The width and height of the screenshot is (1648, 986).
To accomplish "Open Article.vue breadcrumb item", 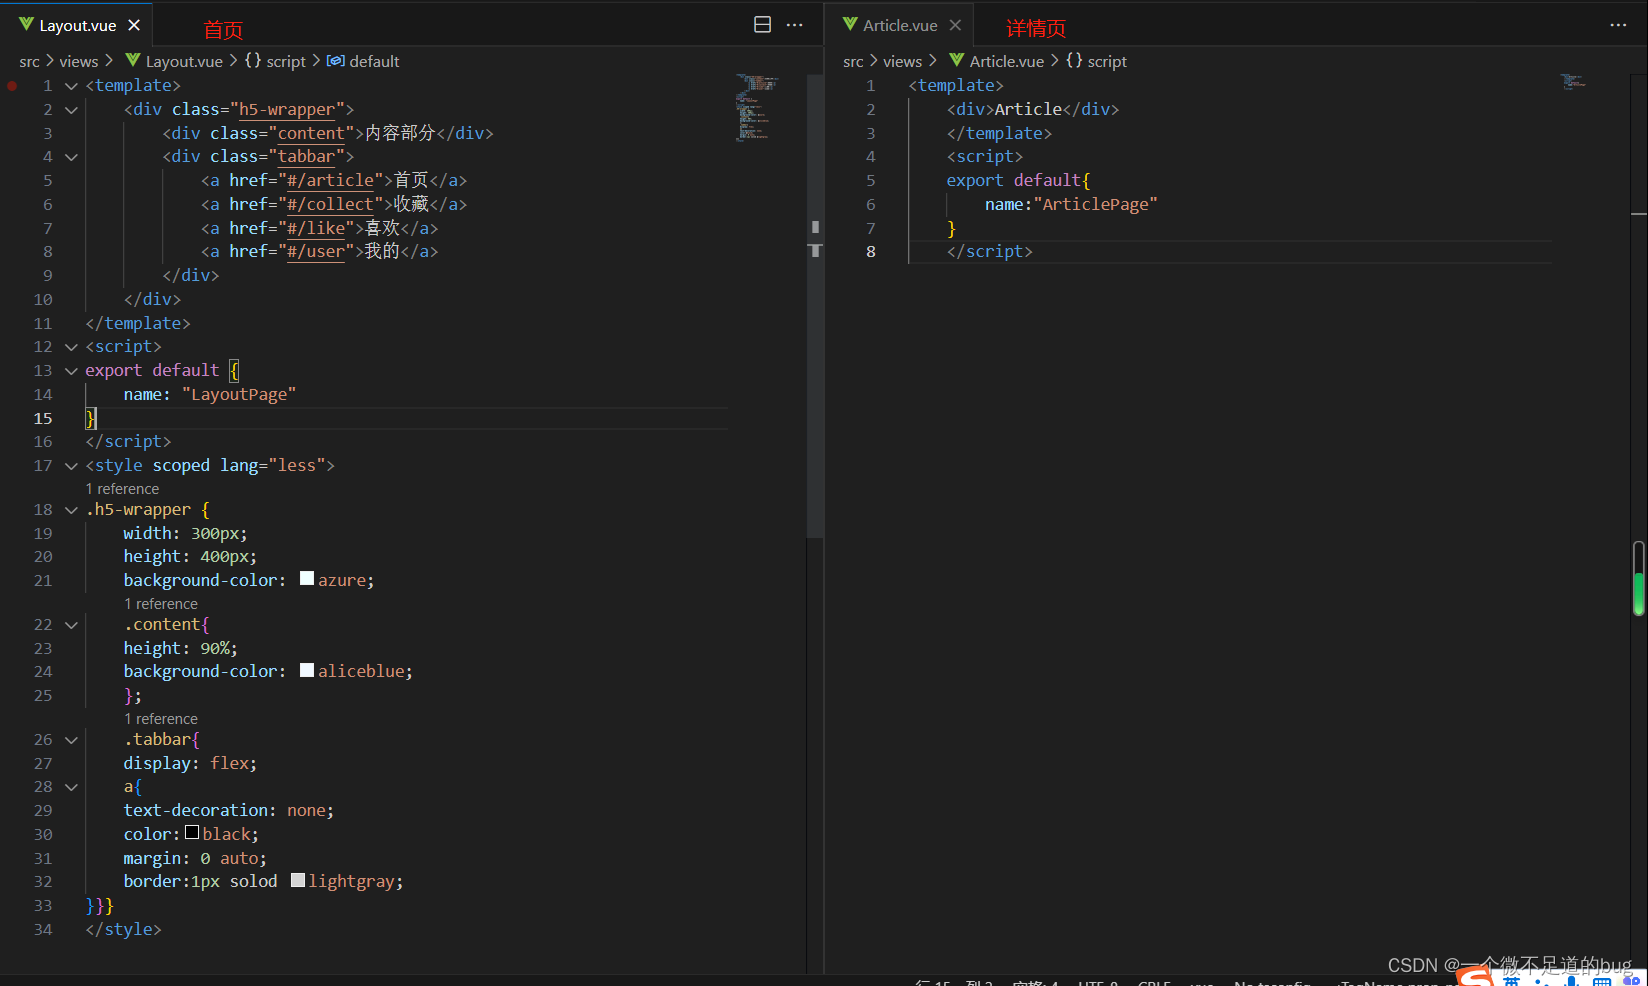I will click(1007, 61).
